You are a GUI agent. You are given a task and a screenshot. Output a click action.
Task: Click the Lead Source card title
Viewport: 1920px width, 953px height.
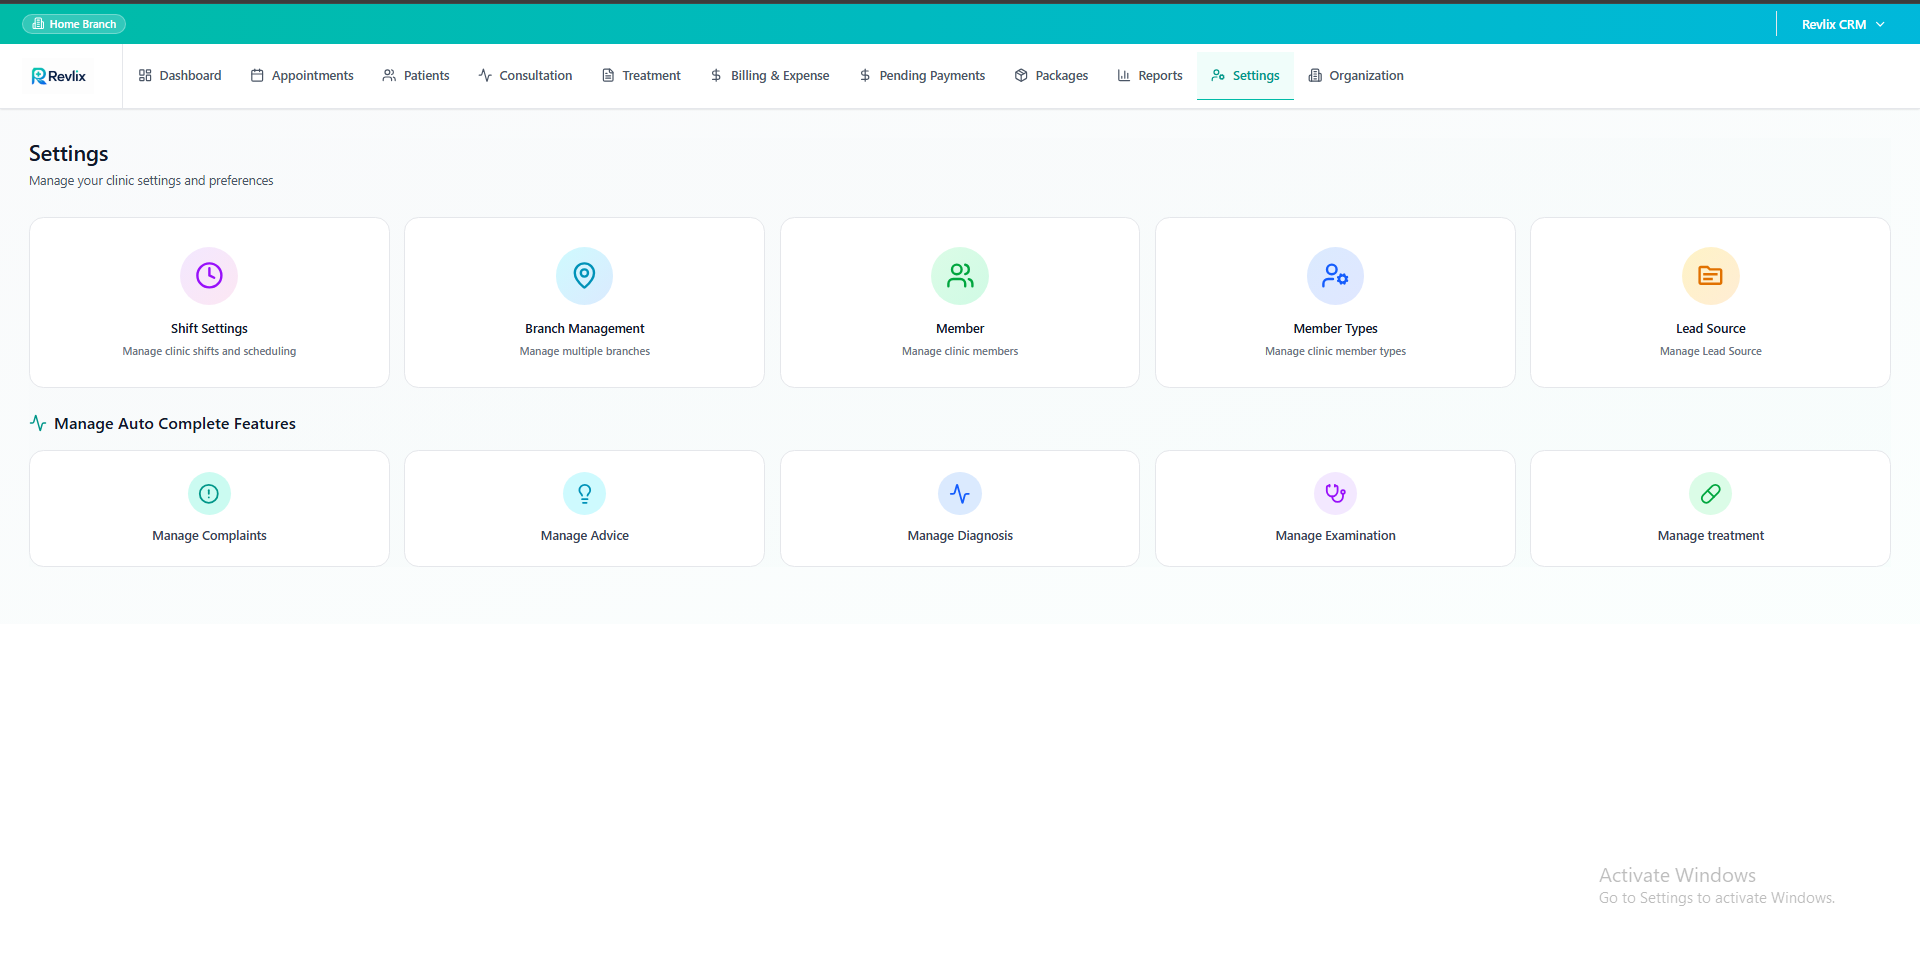[x=1711, y=328]
